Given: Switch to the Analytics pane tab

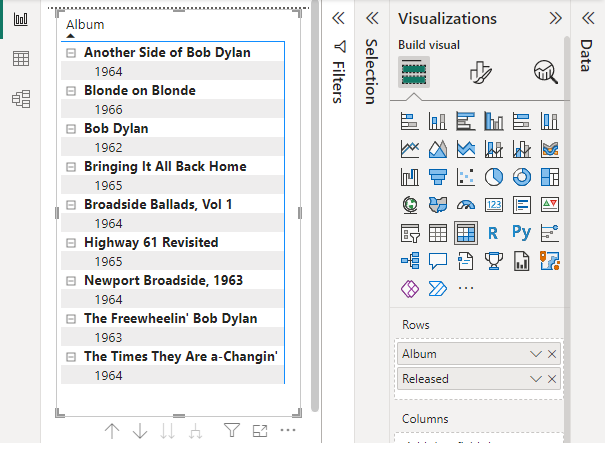Looking at the screenshot, I should click(x=545, y=71).
